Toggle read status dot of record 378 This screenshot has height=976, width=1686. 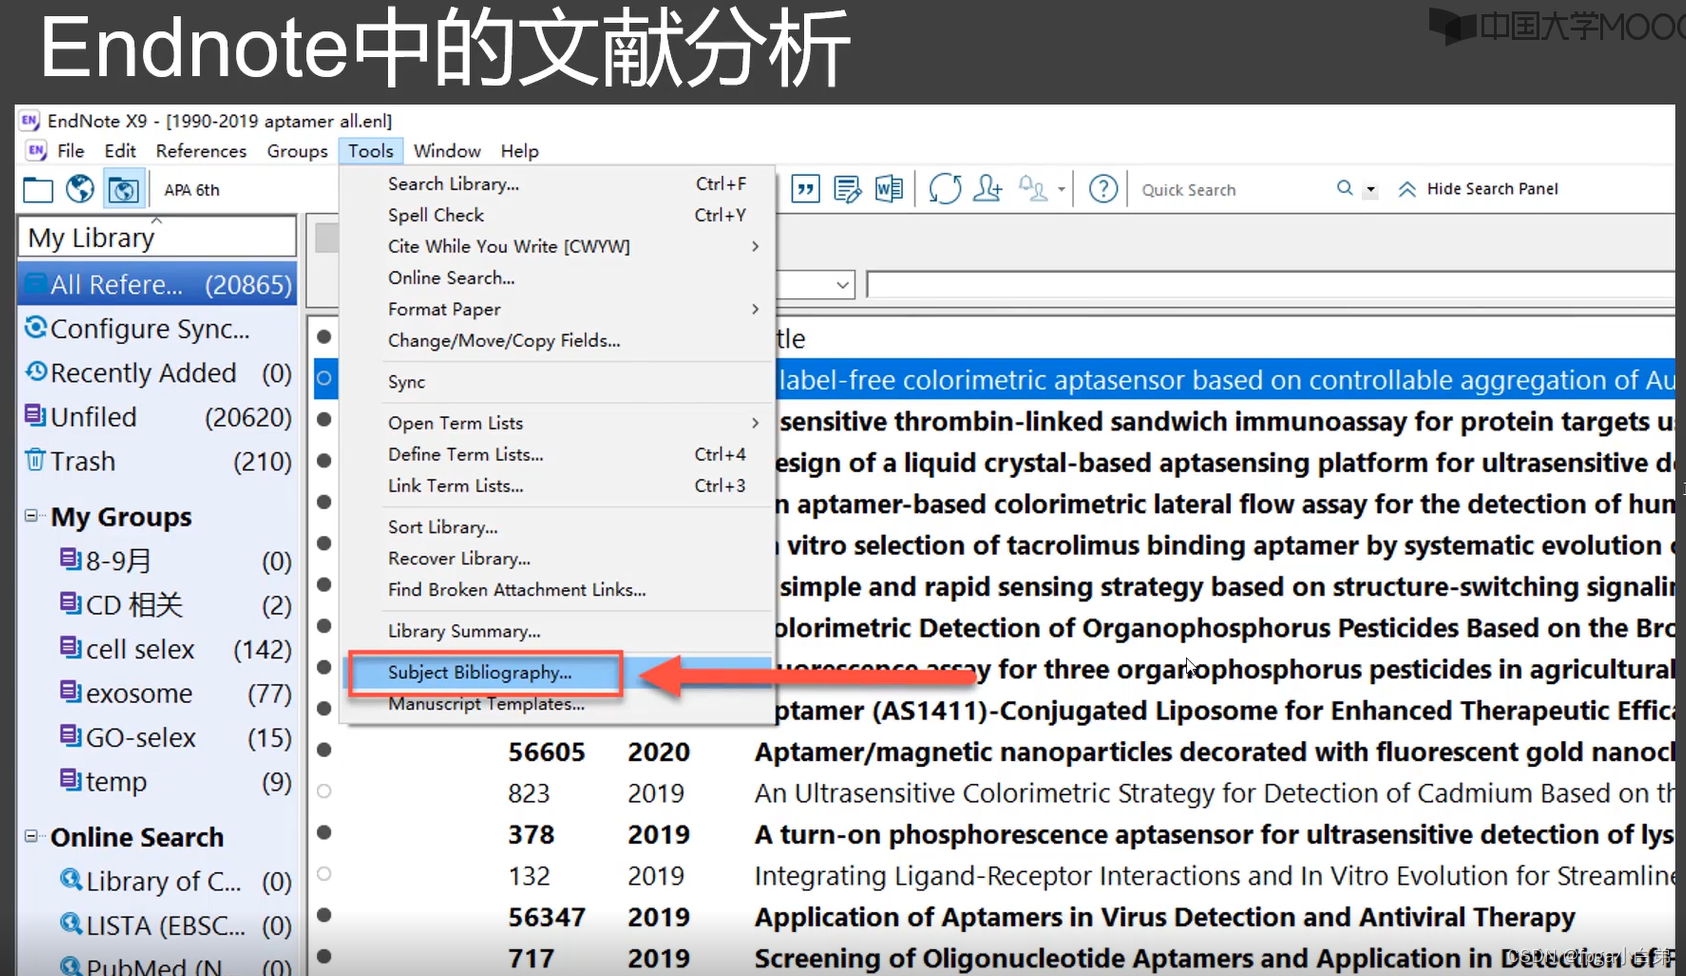[324, 832]
